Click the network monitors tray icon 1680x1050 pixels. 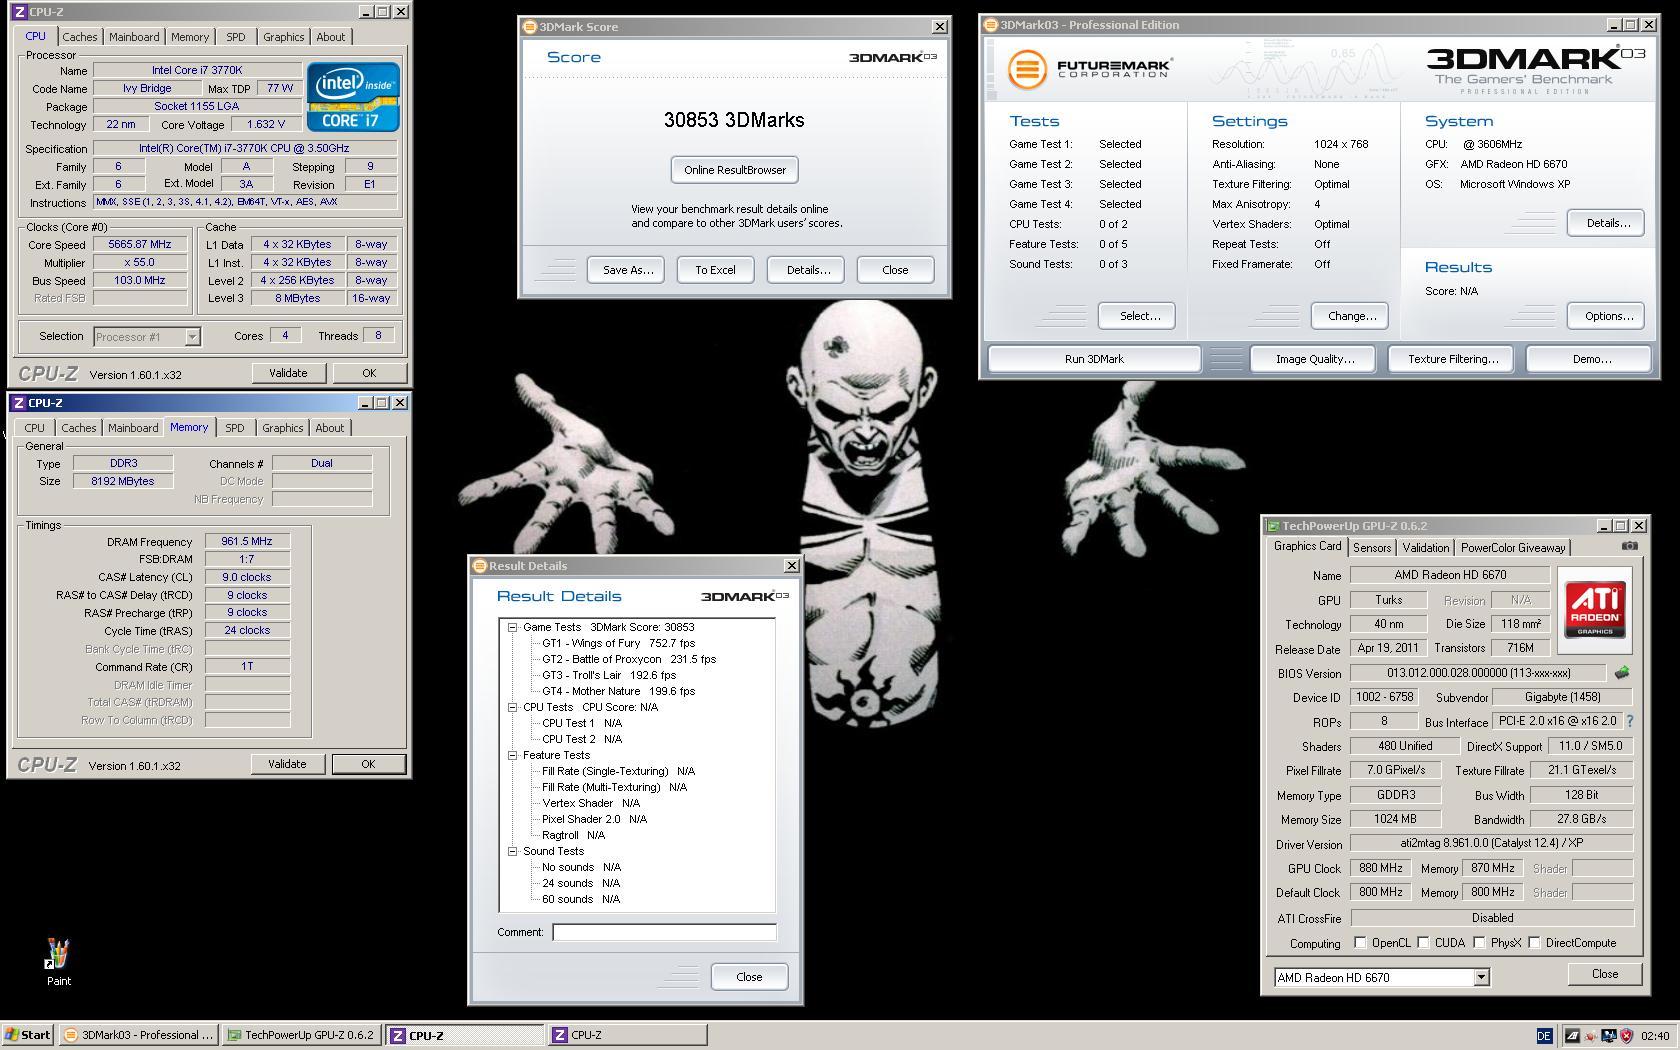(x=1608, y=1036)
